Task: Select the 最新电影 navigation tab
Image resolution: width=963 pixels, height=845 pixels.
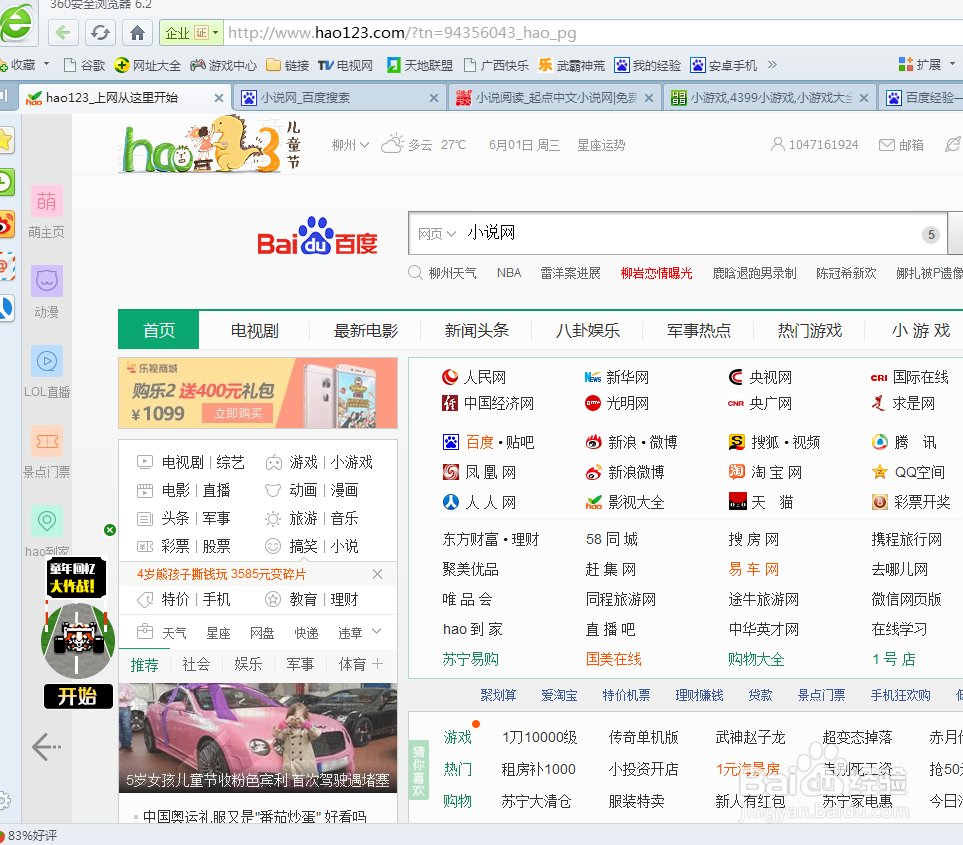Action: [365, 331]
